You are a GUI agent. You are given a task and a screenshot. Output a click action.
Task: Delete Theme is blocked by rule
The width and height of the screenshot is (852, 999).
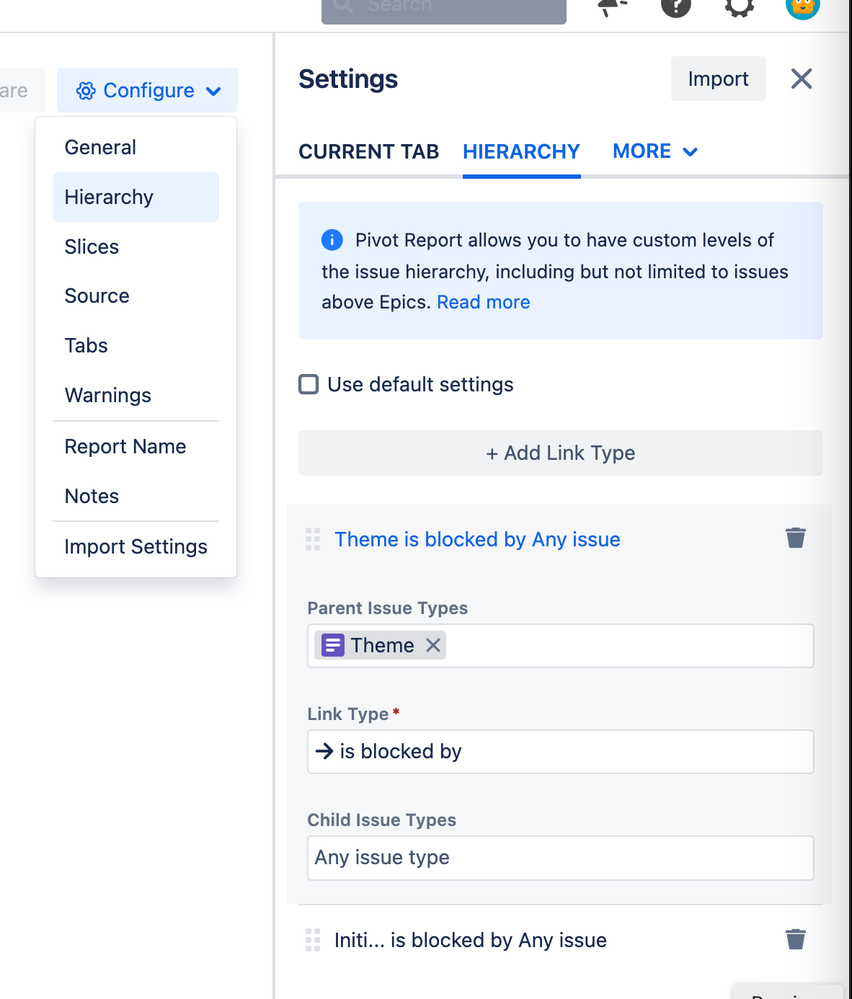click(x=795, y=538)
